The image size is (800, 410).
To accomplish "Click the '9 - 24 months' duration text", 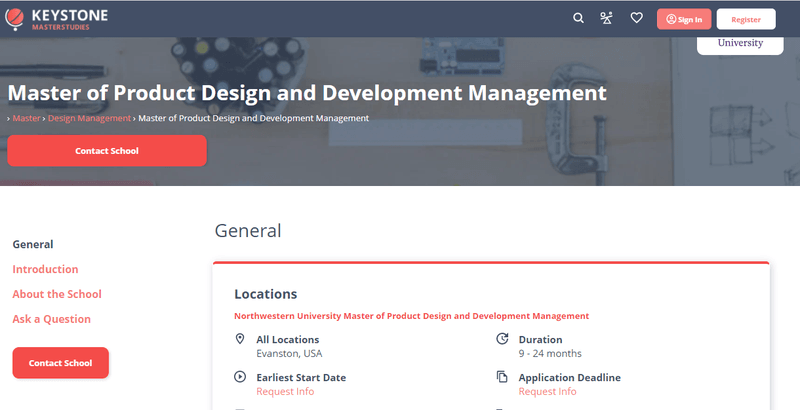I will (x=550, y=353).
